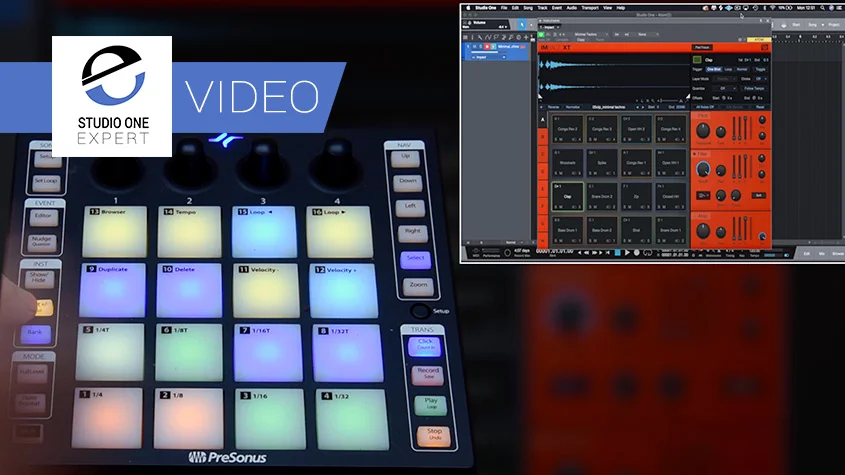Start playback in the Studio One transport
This screenshot has width=845, height=475.
click(x=627, y=252)
